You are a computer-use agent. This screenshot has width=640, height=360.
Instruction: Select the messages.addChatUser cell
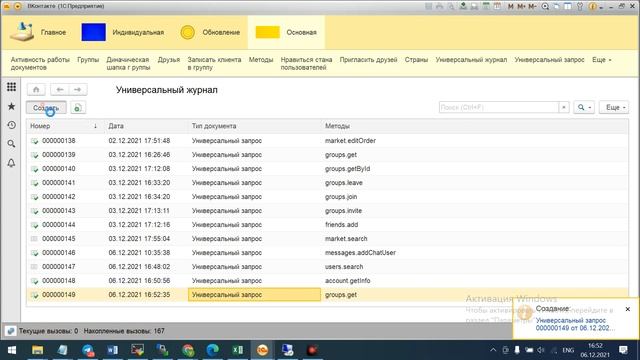click(475, 253)
